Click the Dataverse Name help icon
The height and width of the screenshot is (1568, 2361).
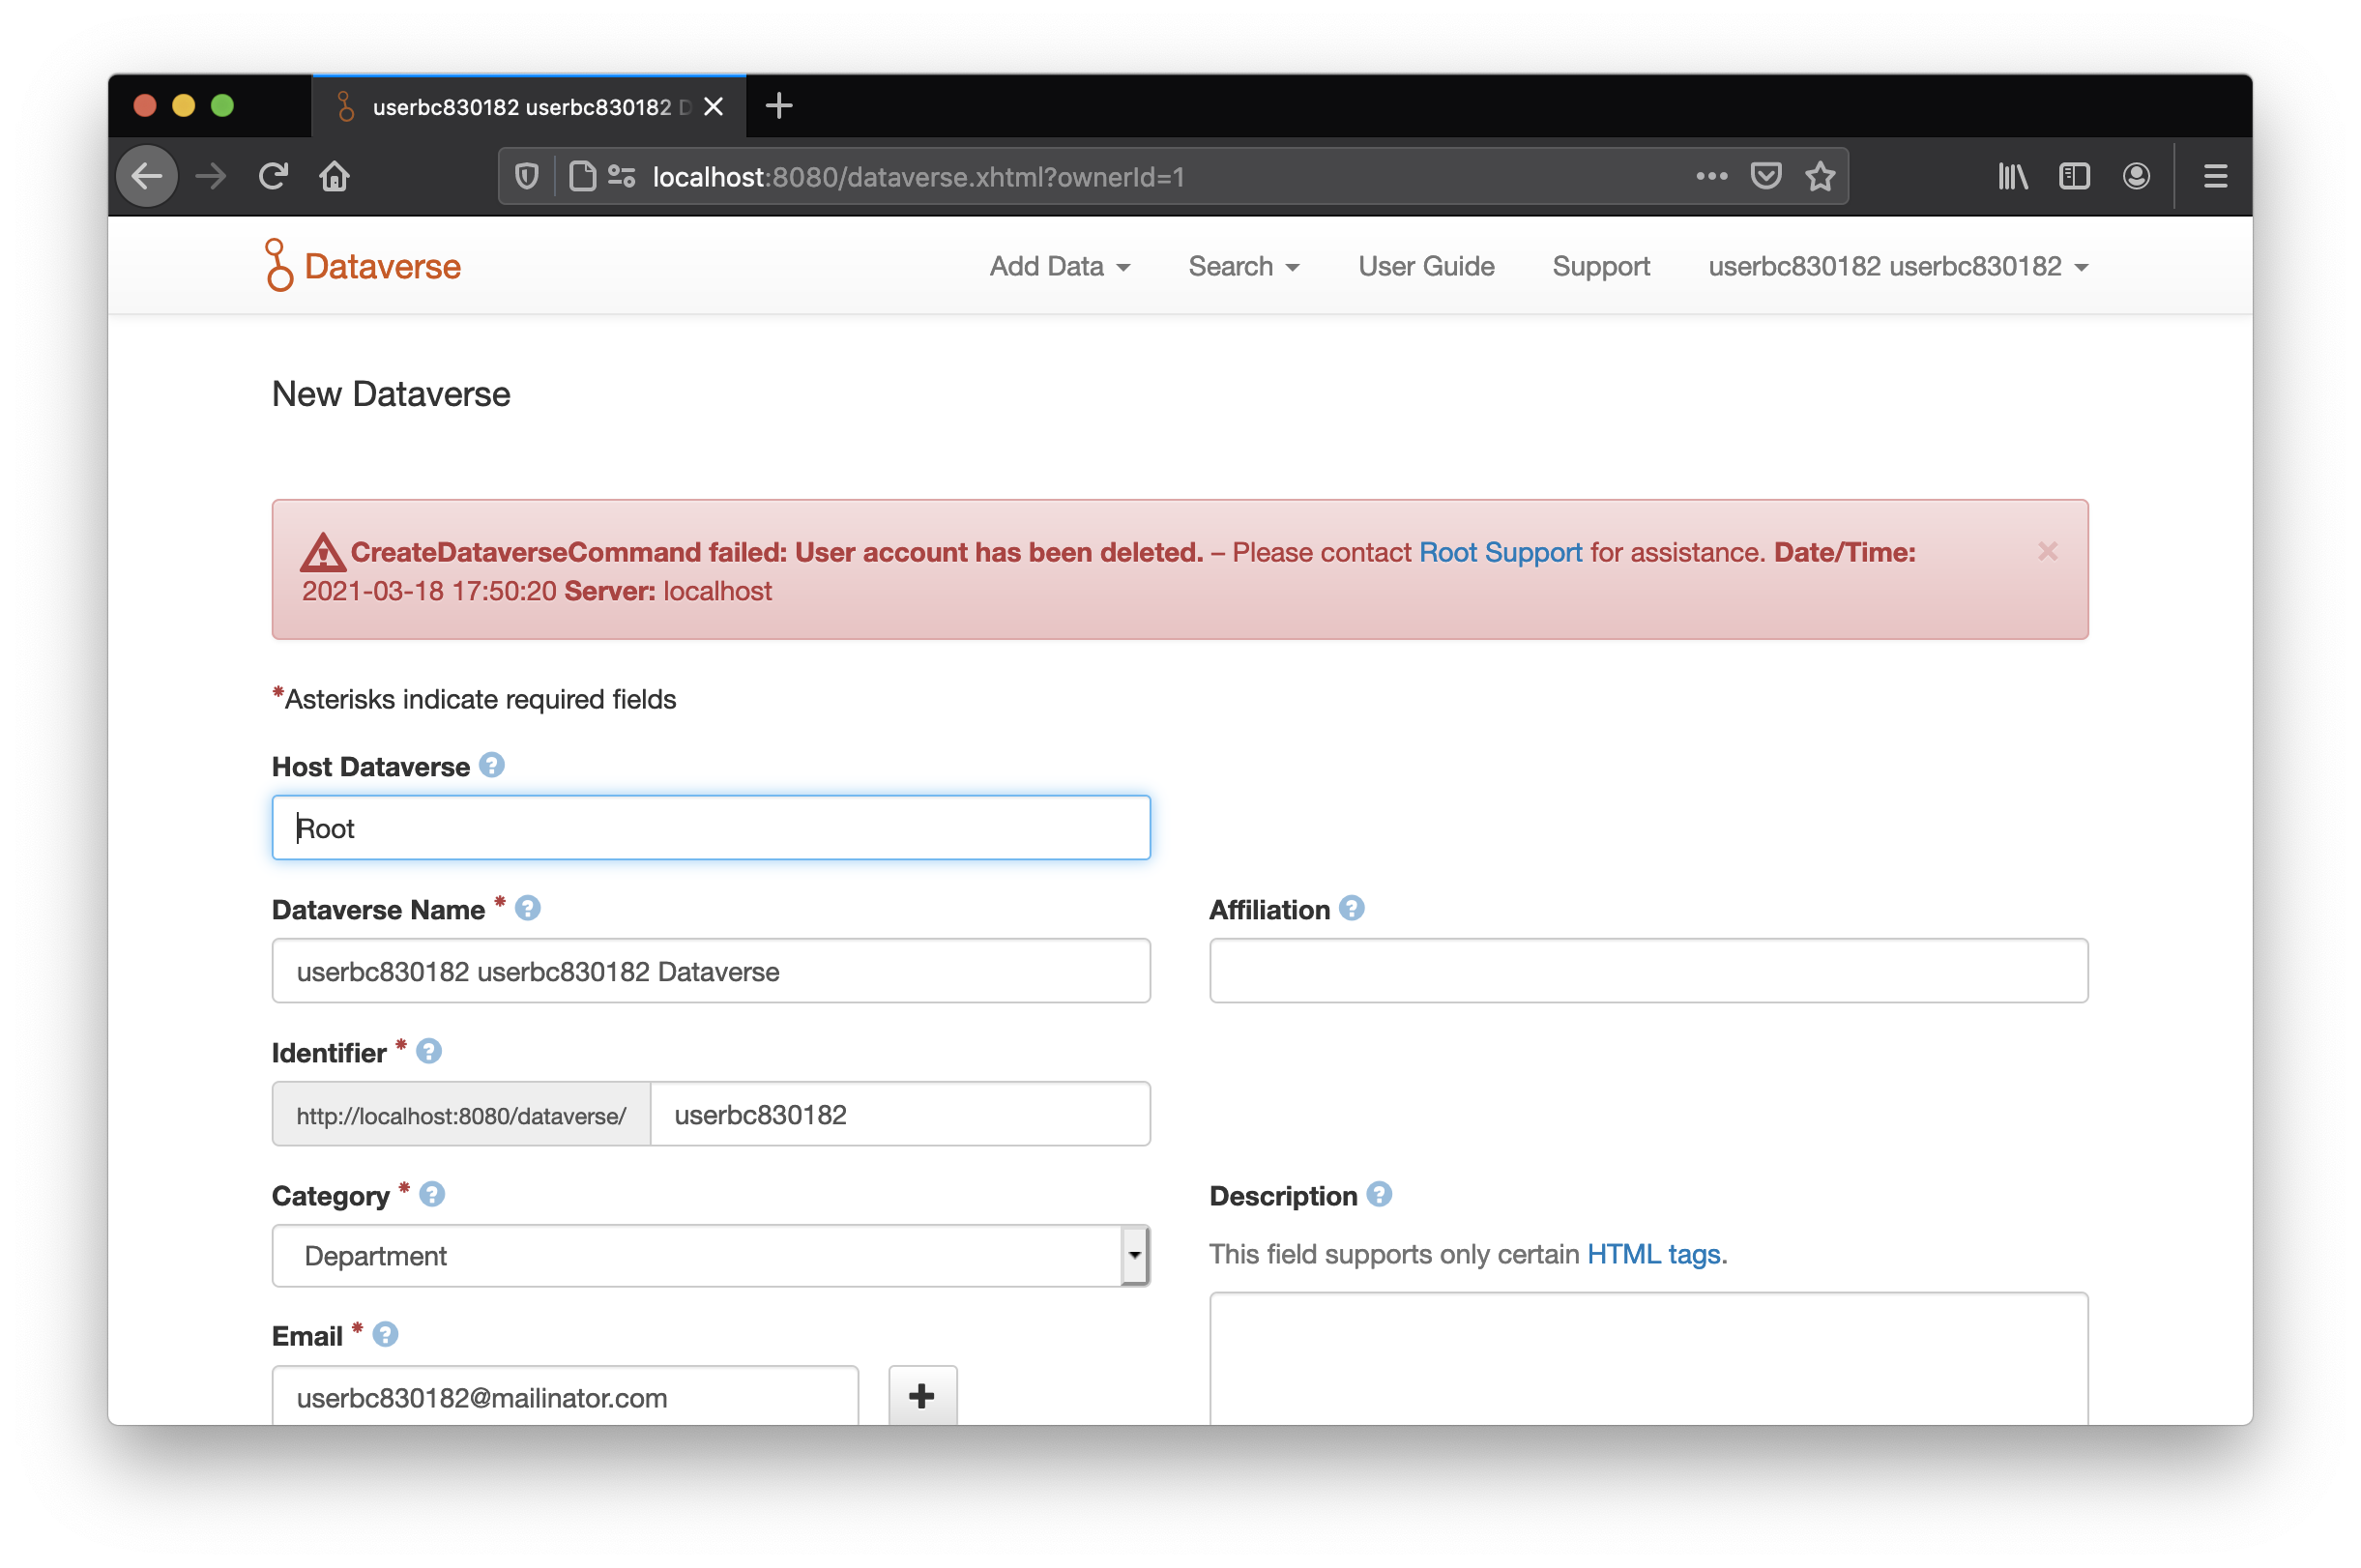pos(527,908)
